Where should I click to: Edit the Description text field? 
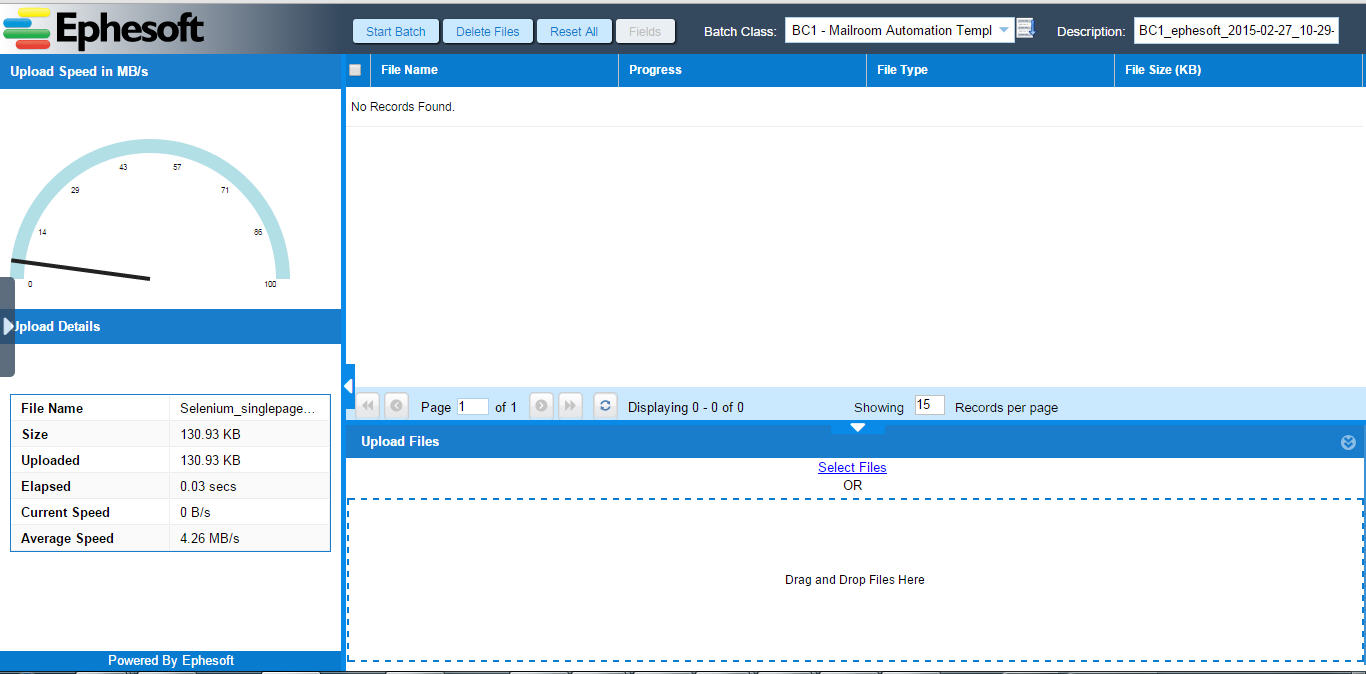tap(1236, 30)
